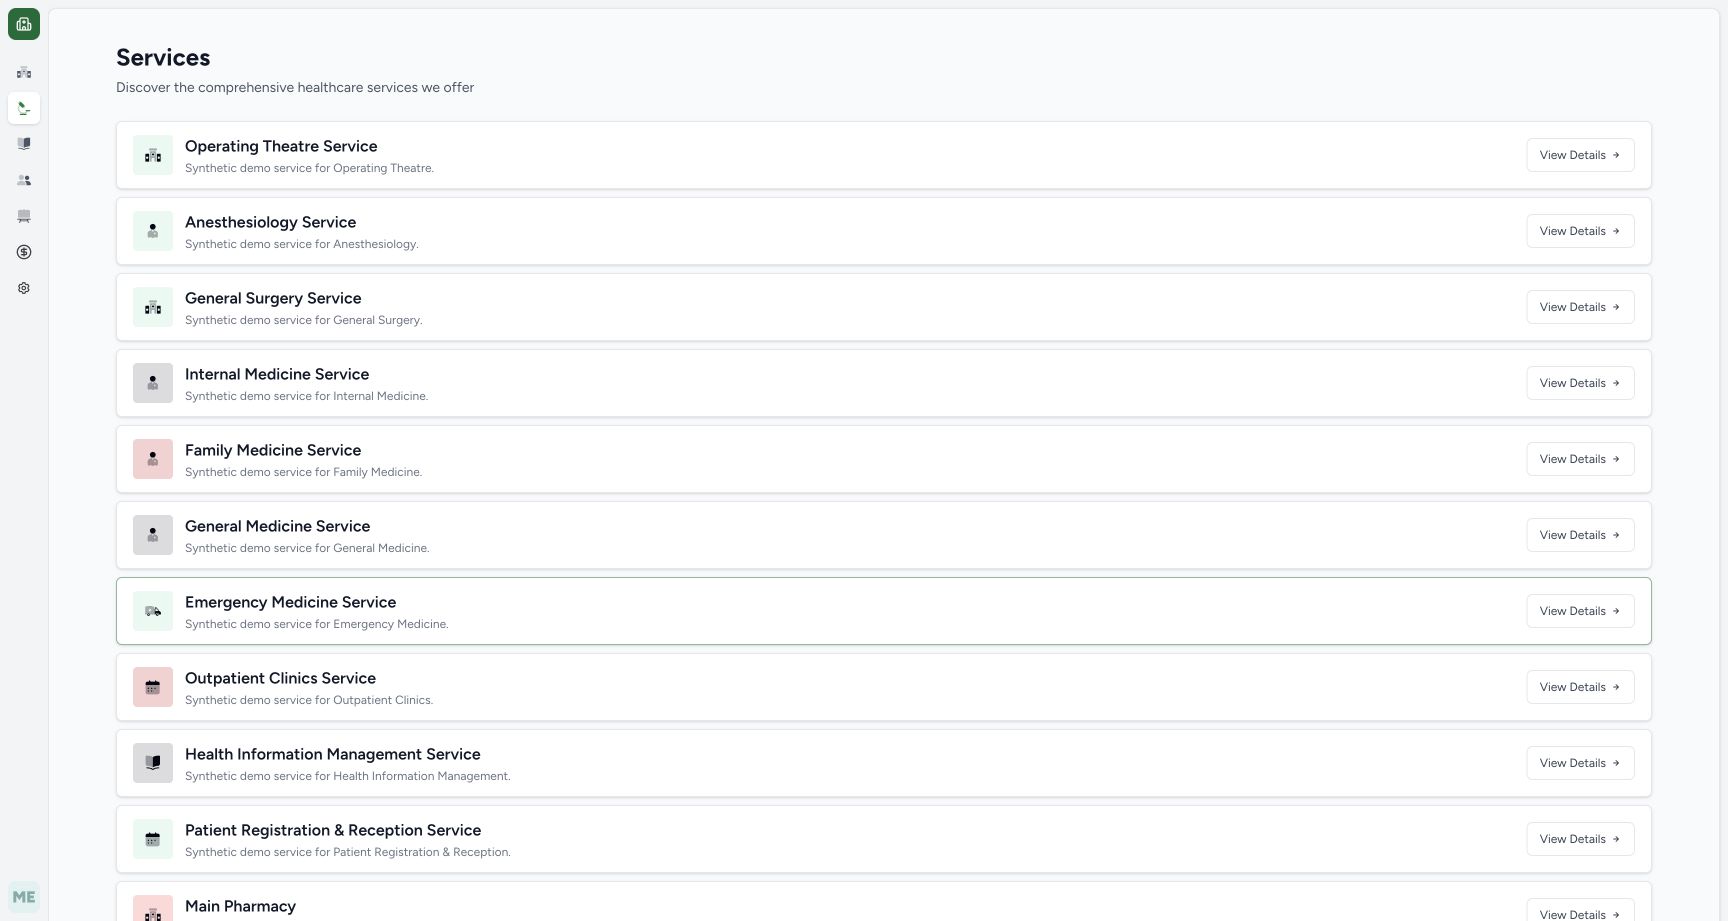Open the dollar billing sidebar icon
The width and height of the screenshot is (1728, 921).
(x=24, y=252)
